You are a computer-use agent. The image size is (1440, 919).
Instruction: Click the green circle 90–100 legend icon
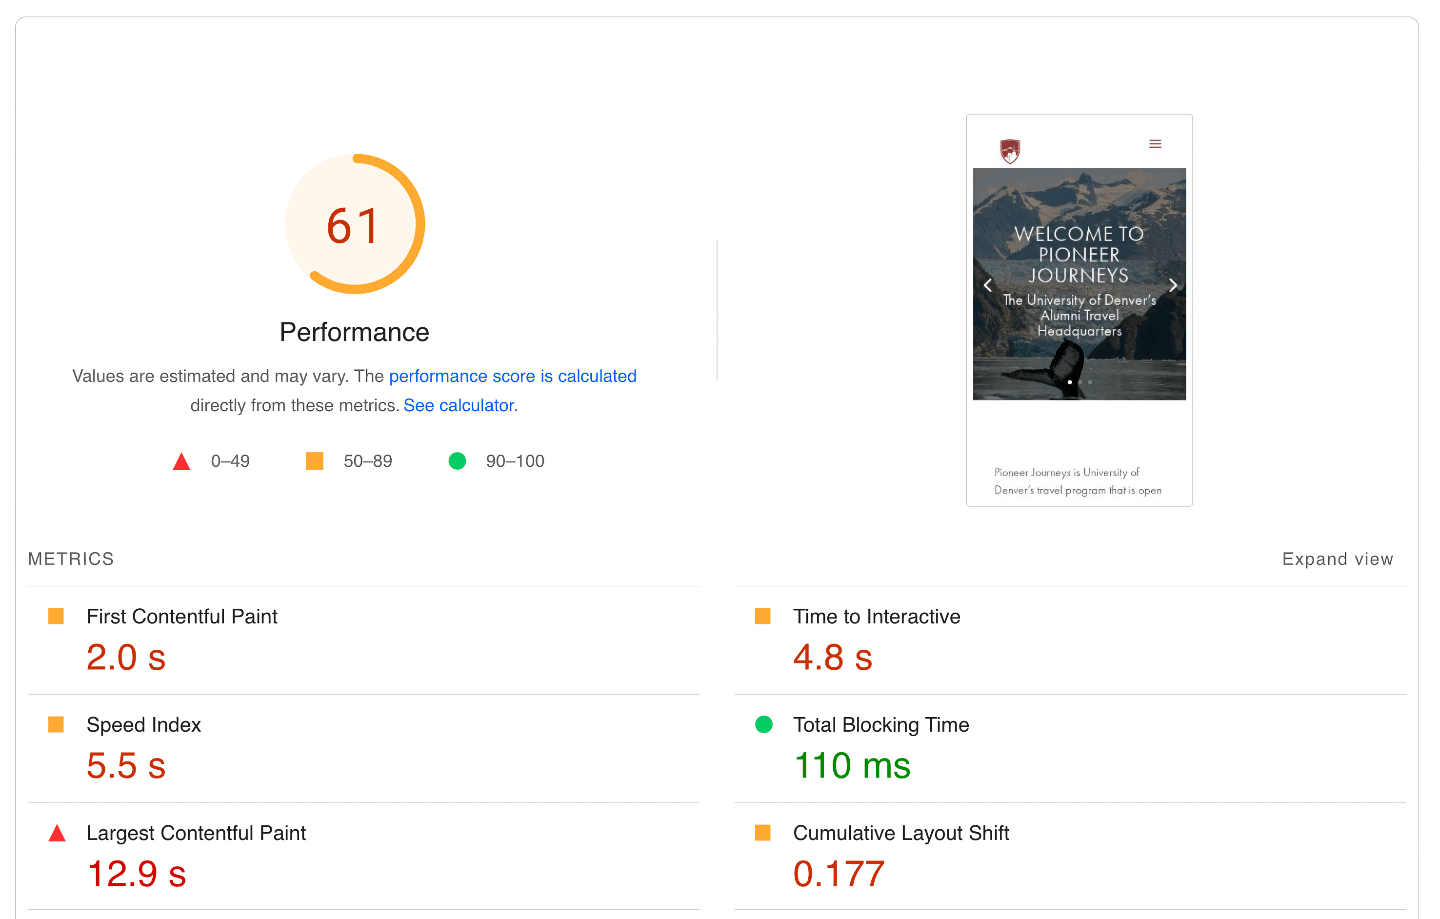pos(457,461)
